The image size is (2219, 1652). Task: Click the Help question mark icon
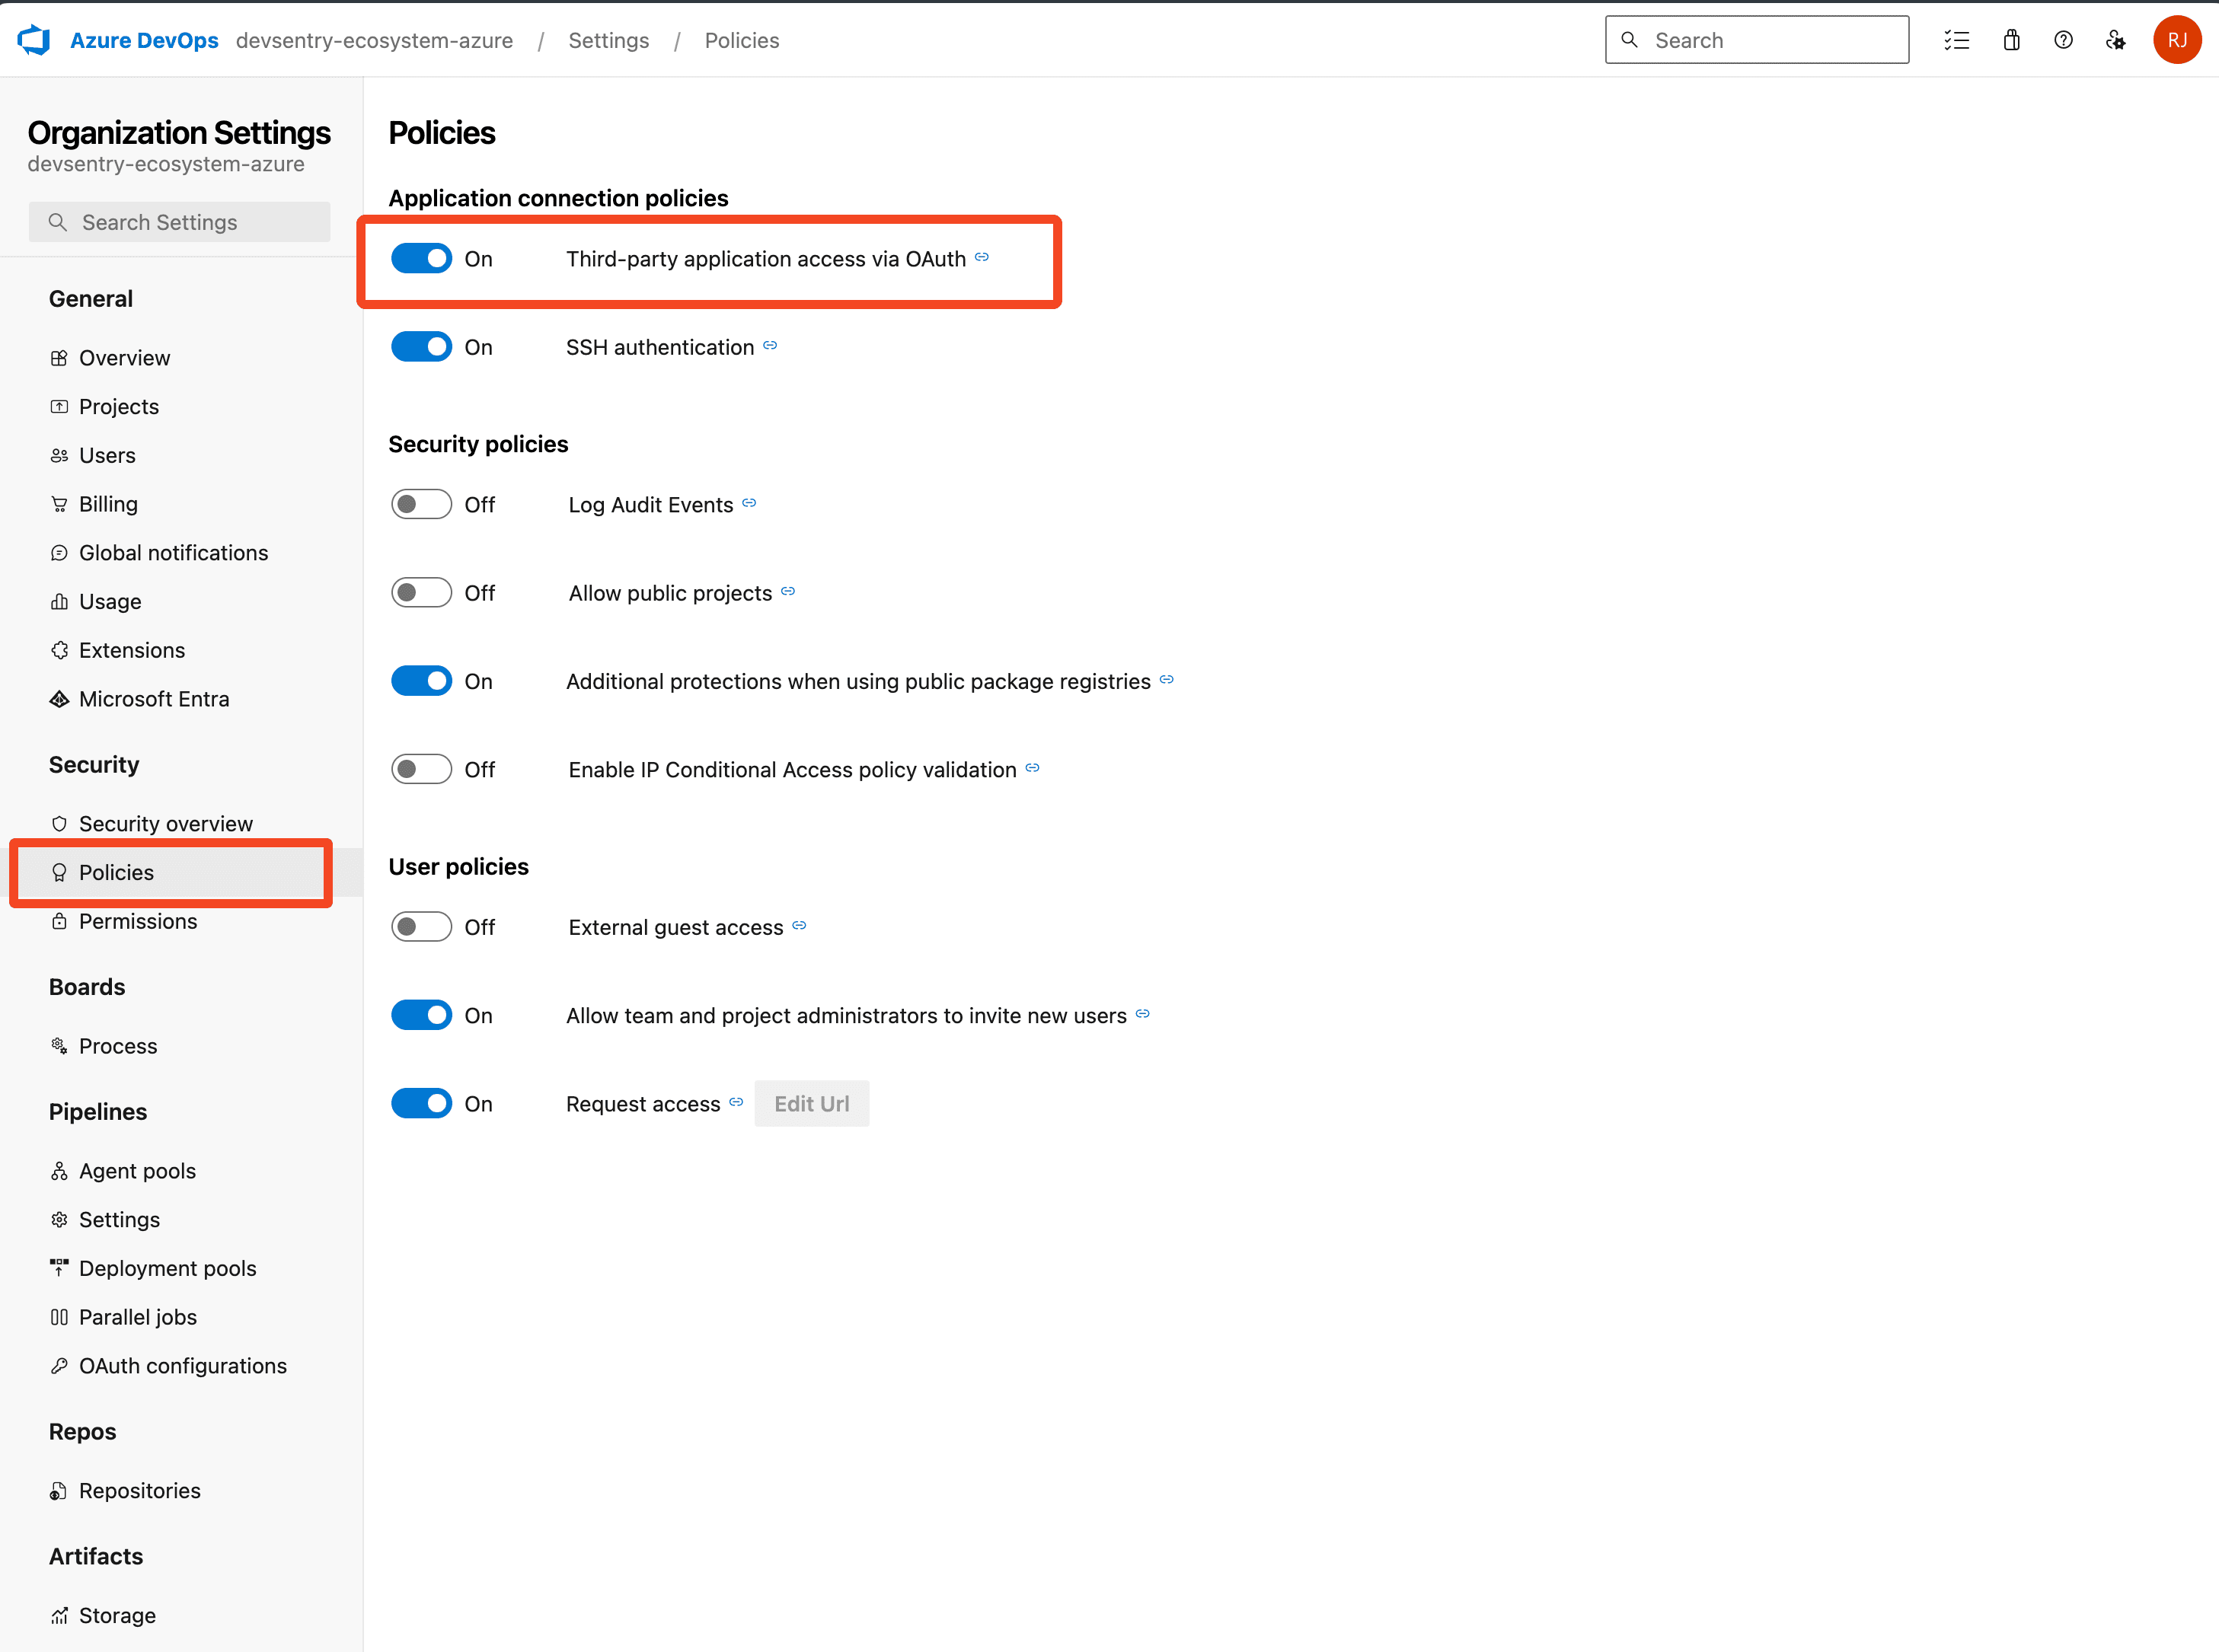[x=2063, y=40]
